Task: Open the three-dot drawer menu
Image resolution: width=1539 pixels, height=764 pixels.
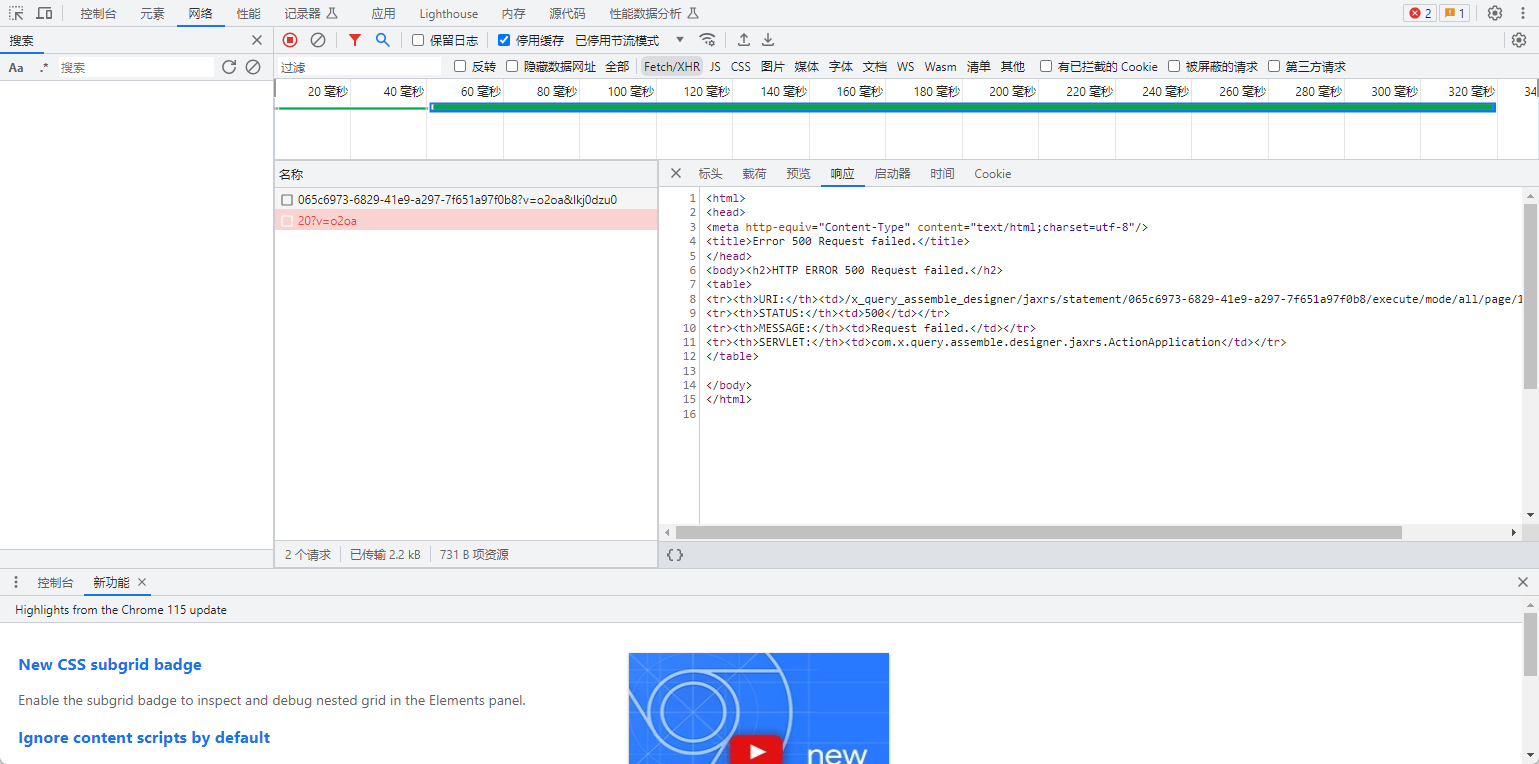Action: click(x=16, y=582)
